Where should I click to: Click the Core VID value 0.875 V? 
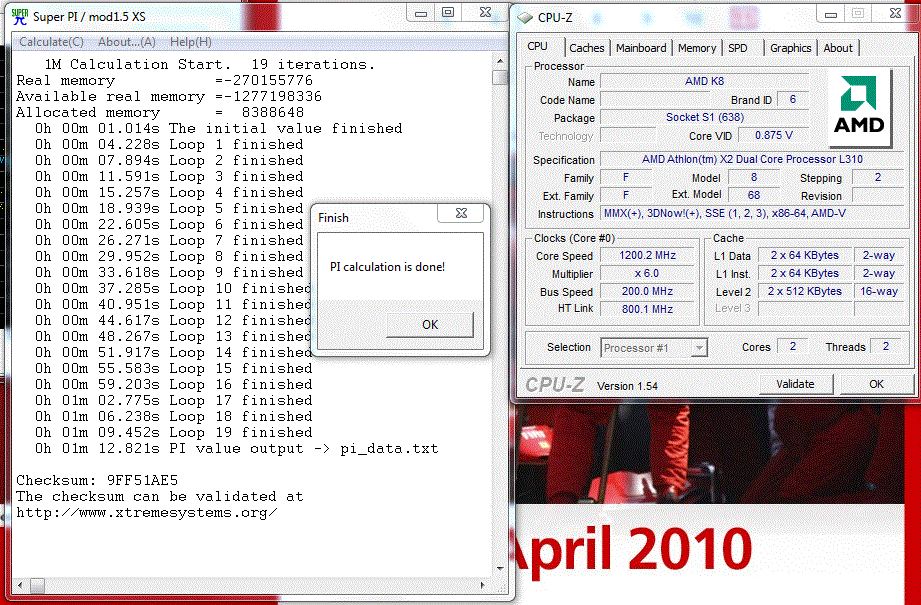click(x=774, y=136)
